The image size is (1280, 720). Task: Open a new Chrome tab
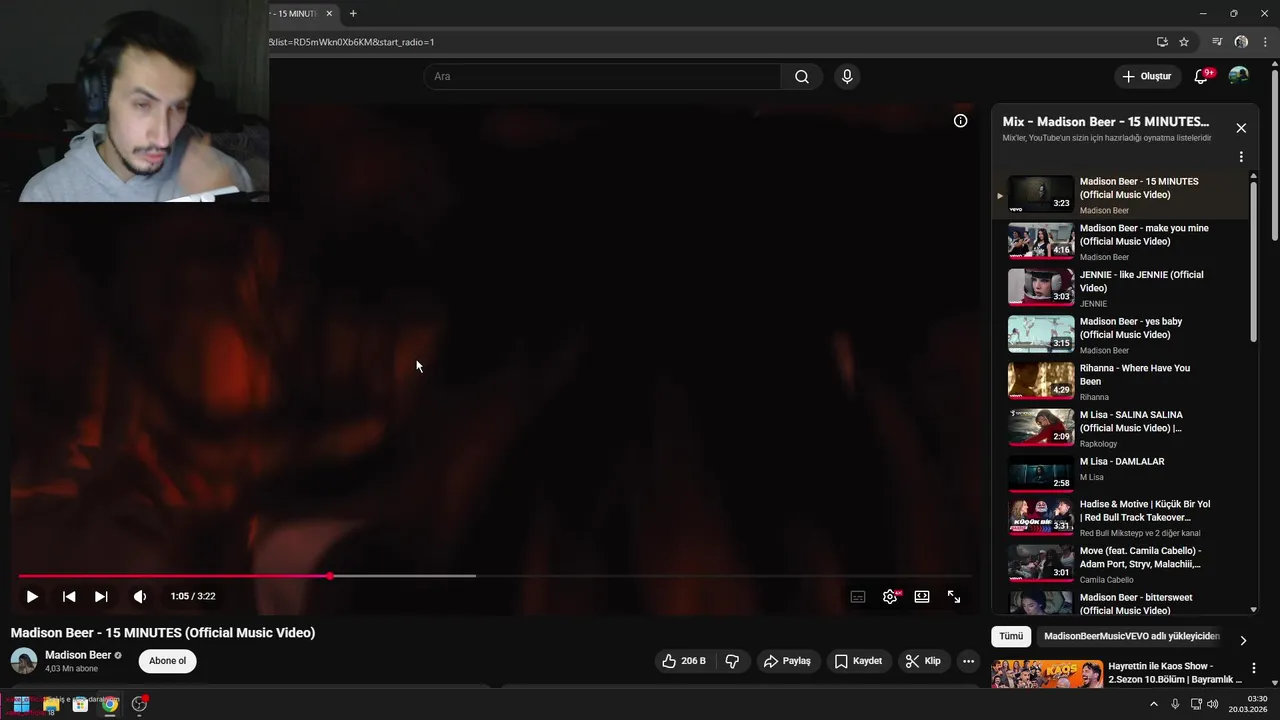(x=353, y=14)
